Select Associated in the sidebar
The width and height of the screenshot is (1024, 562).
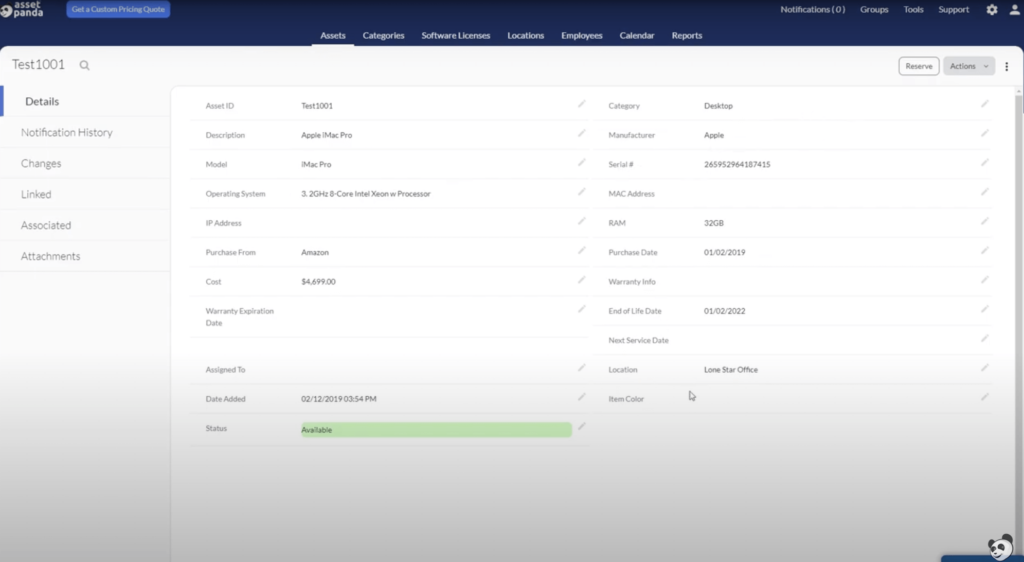click(x=86, y=225)
